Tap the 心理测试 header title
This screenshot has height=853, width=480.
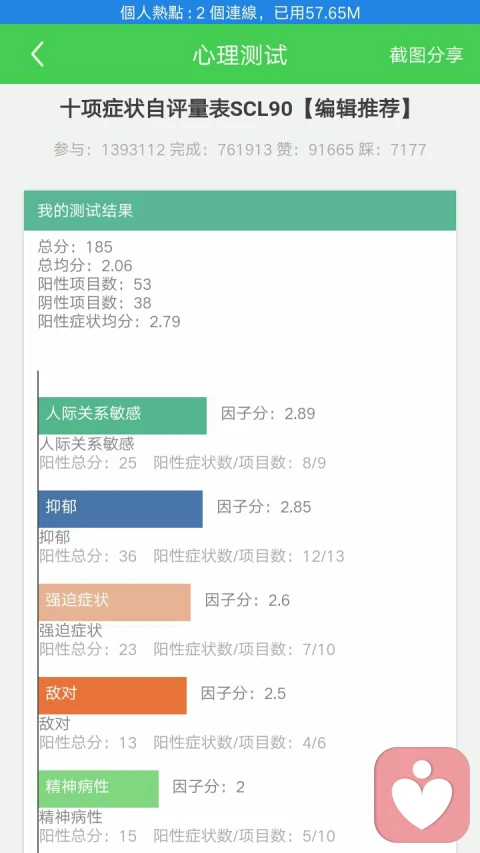click(x=240, y=55)
